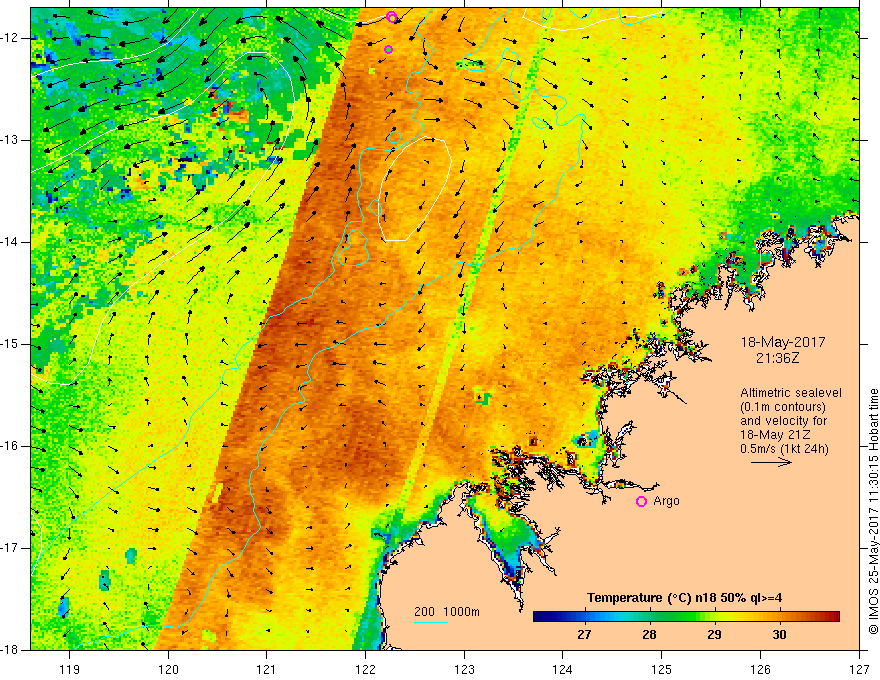Click the large magenta Argo float marker near 122.3E
Screen dimensions: 880x680
[392, 17]
